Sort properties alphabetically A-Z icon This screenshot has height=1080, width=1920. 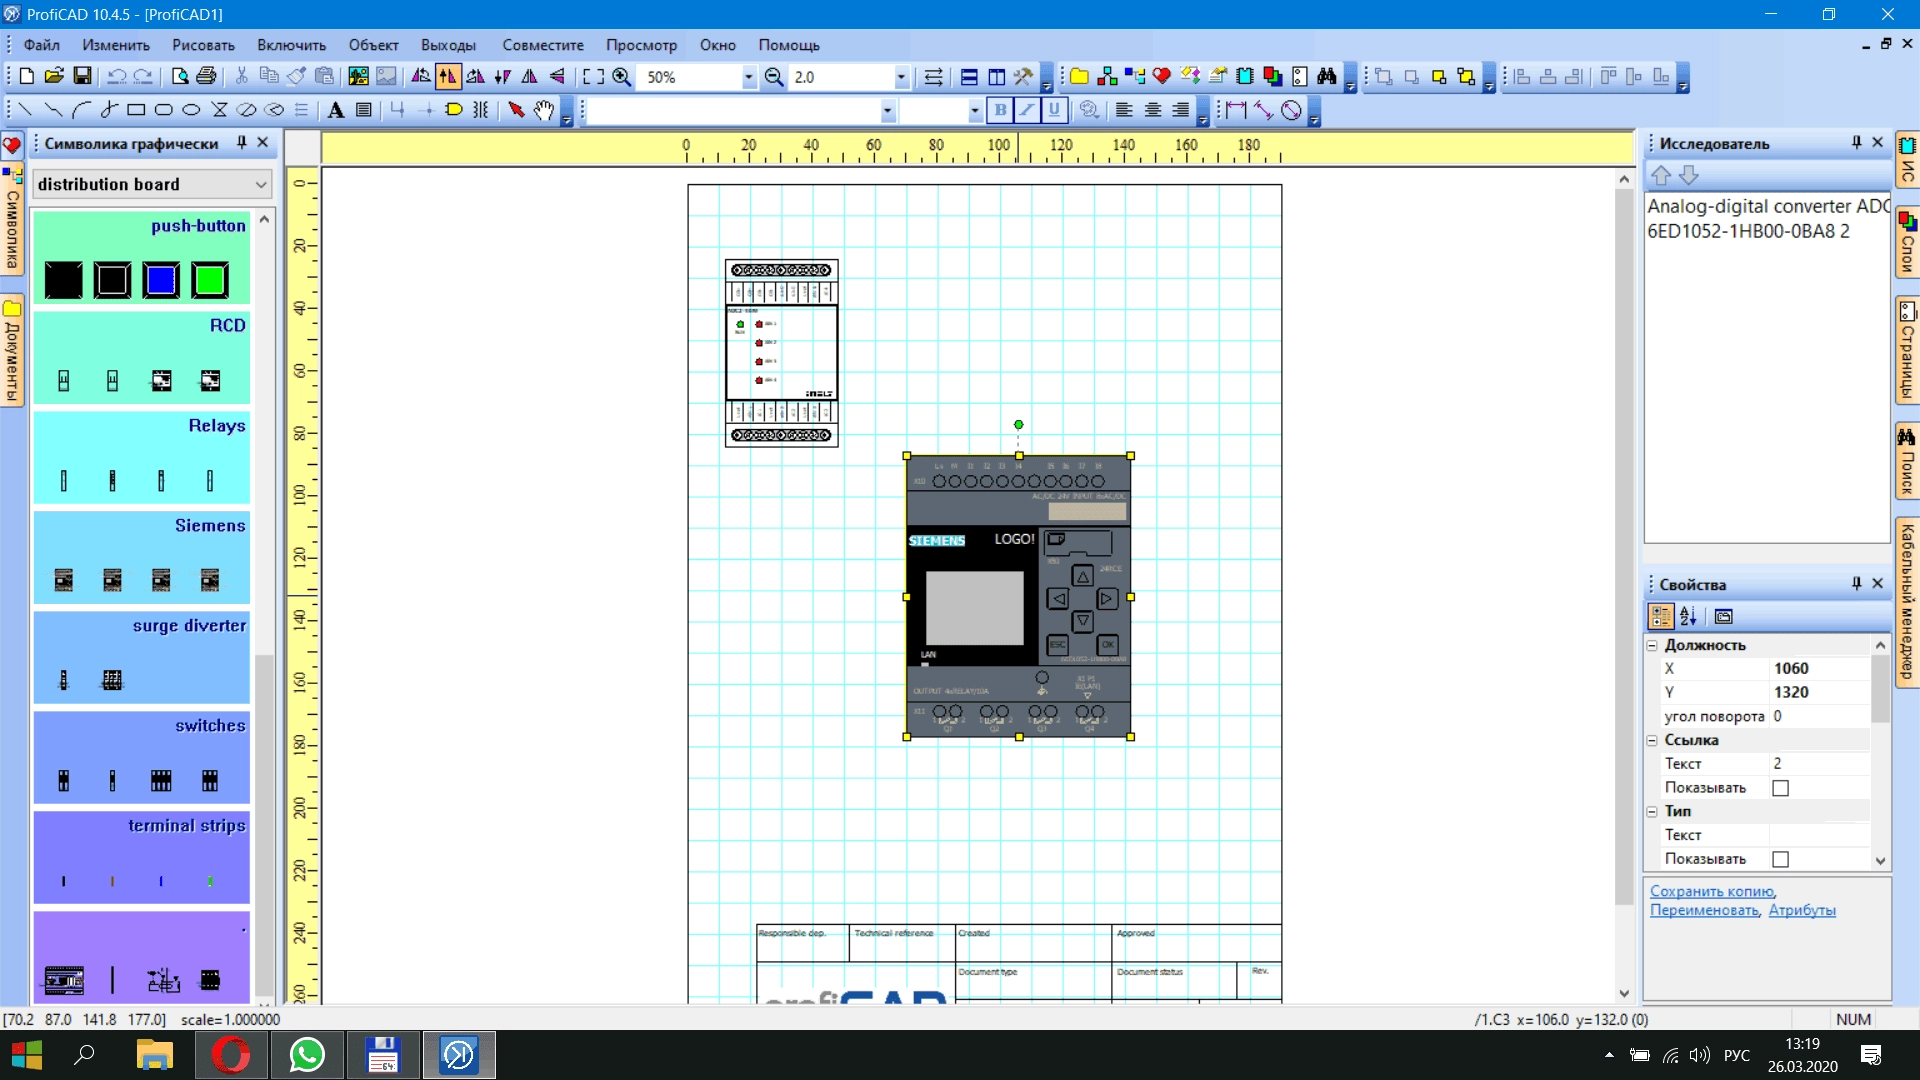(1689, 616)
